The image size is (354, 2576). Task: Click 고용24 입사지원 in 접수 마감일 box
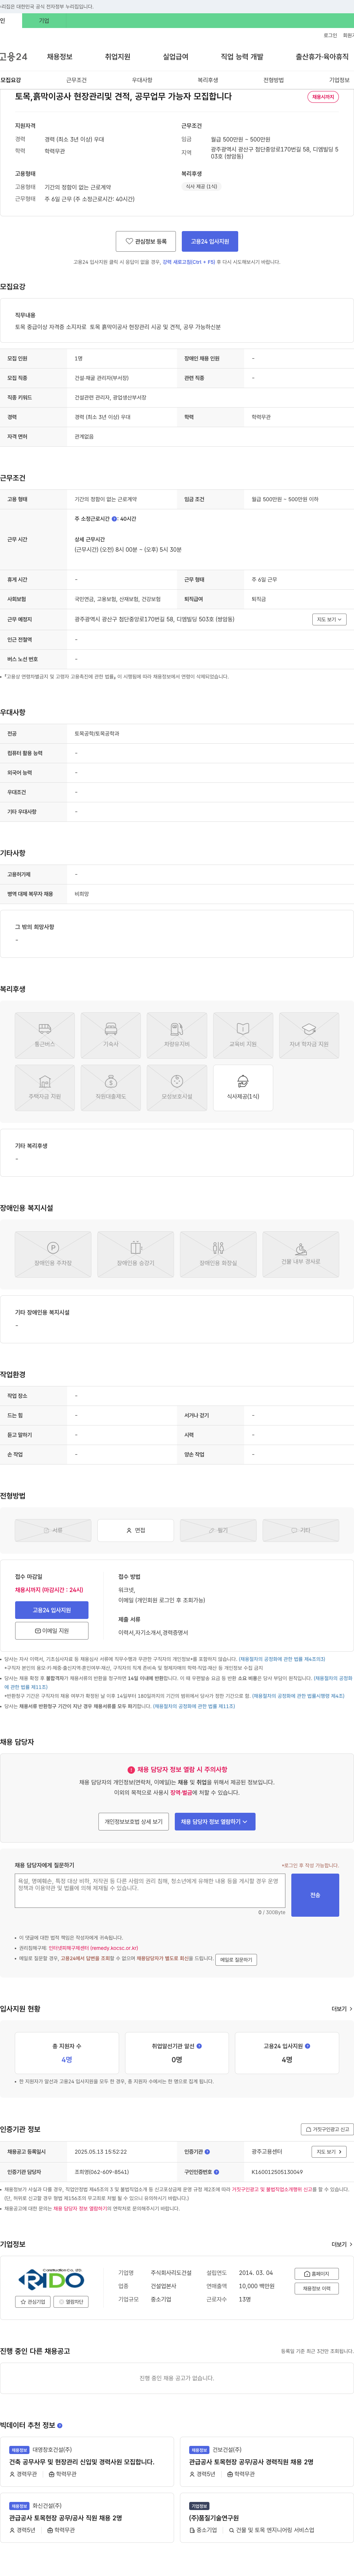click(x=52, y=1610)
